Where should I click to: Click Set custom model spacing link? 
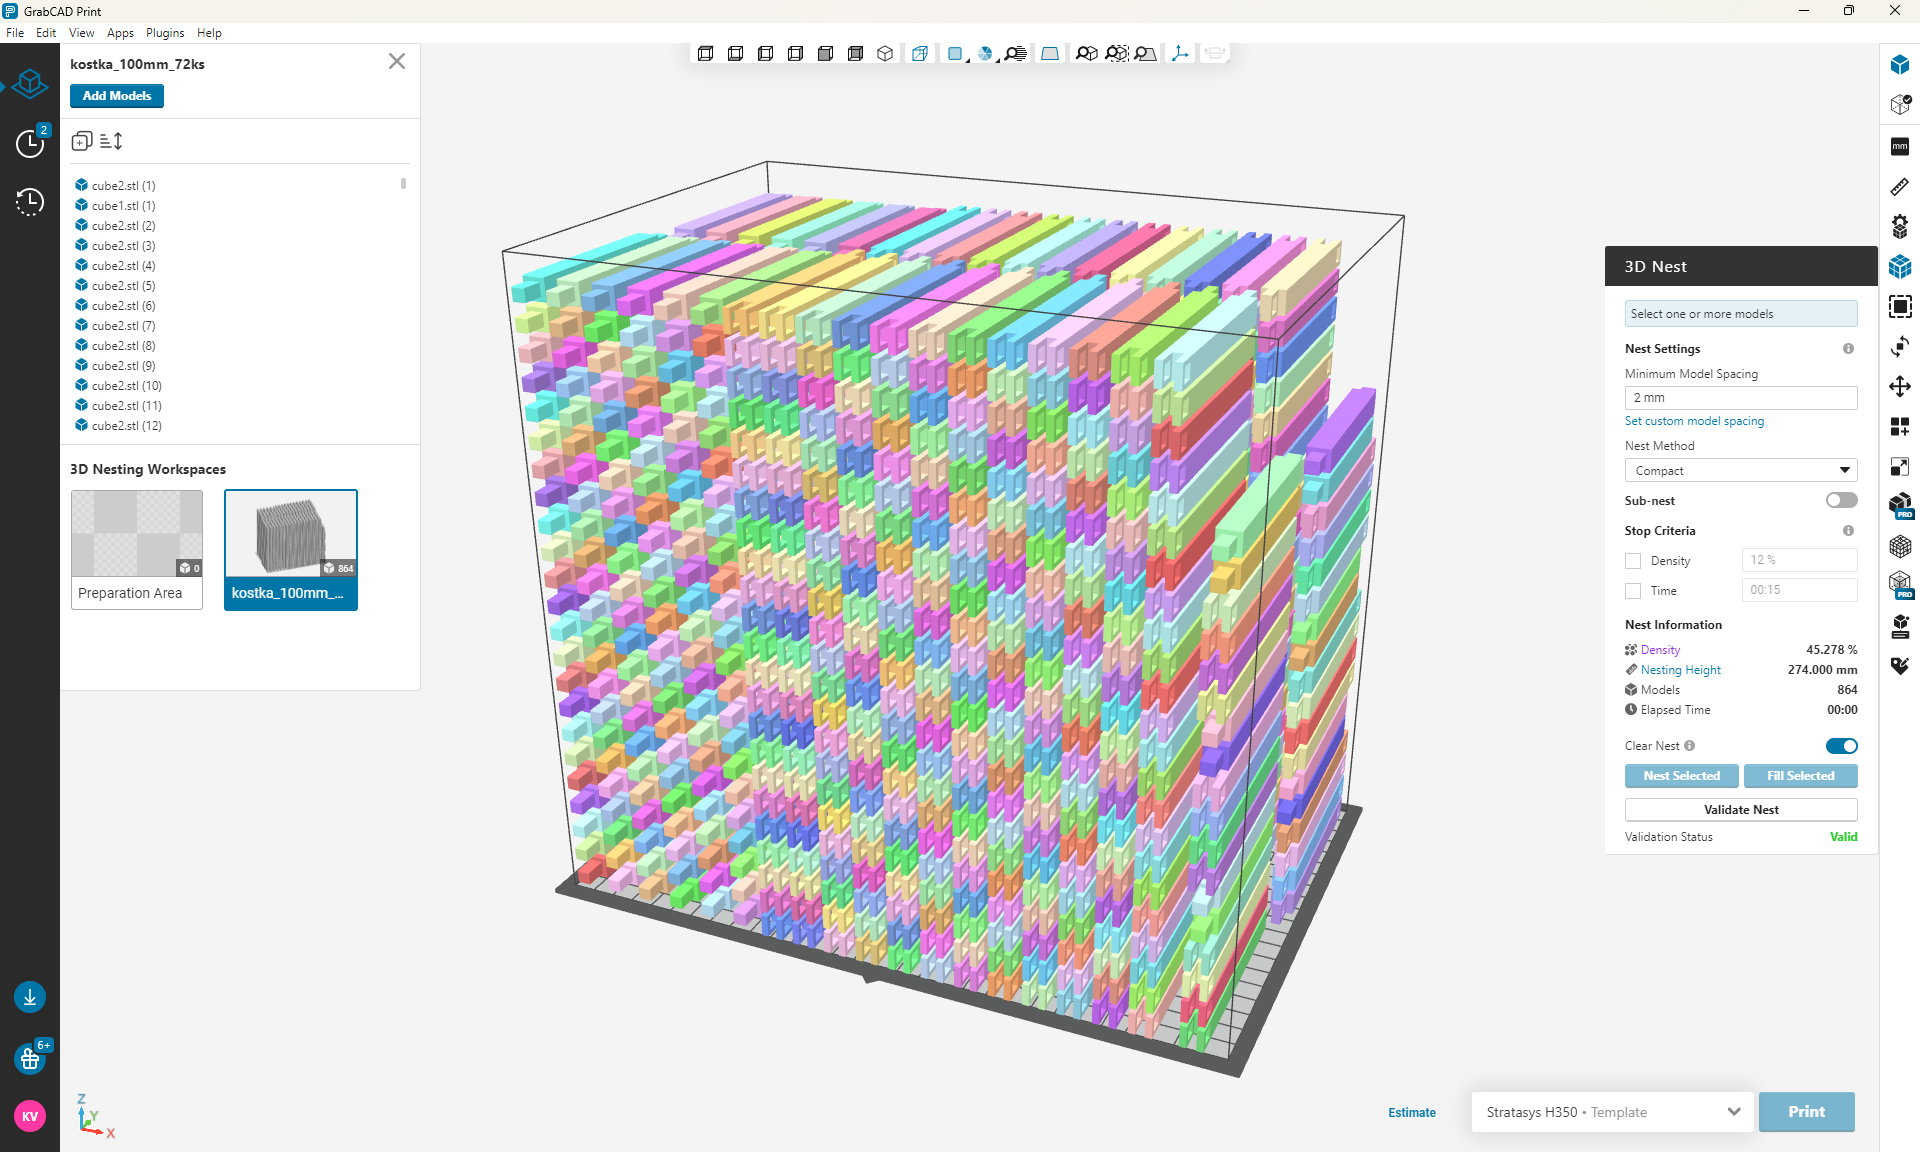pyautogui.click(x=1694, y=421)
